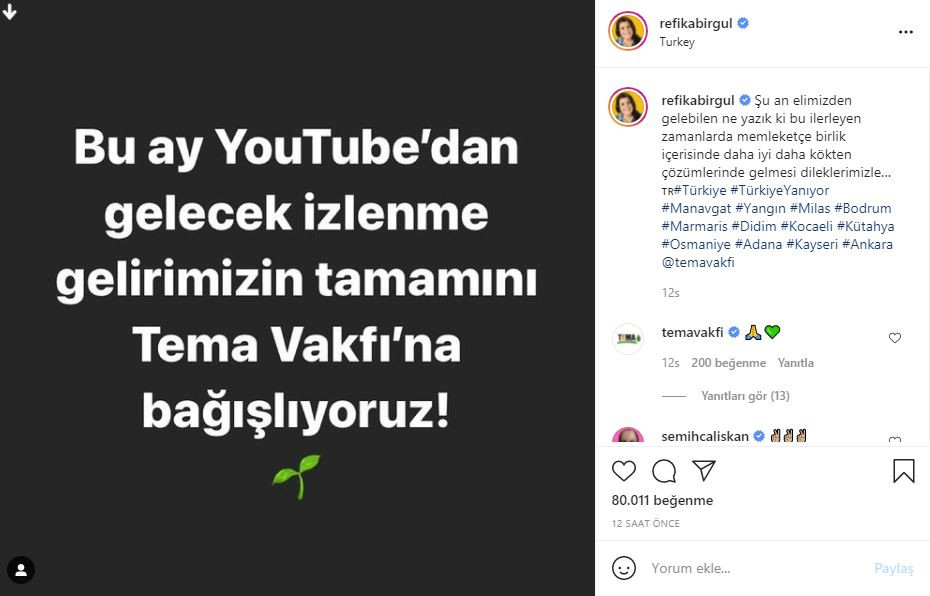Reply to temavakfi via Yanıtla
The image size is (930, 596).
coord(795,362)
